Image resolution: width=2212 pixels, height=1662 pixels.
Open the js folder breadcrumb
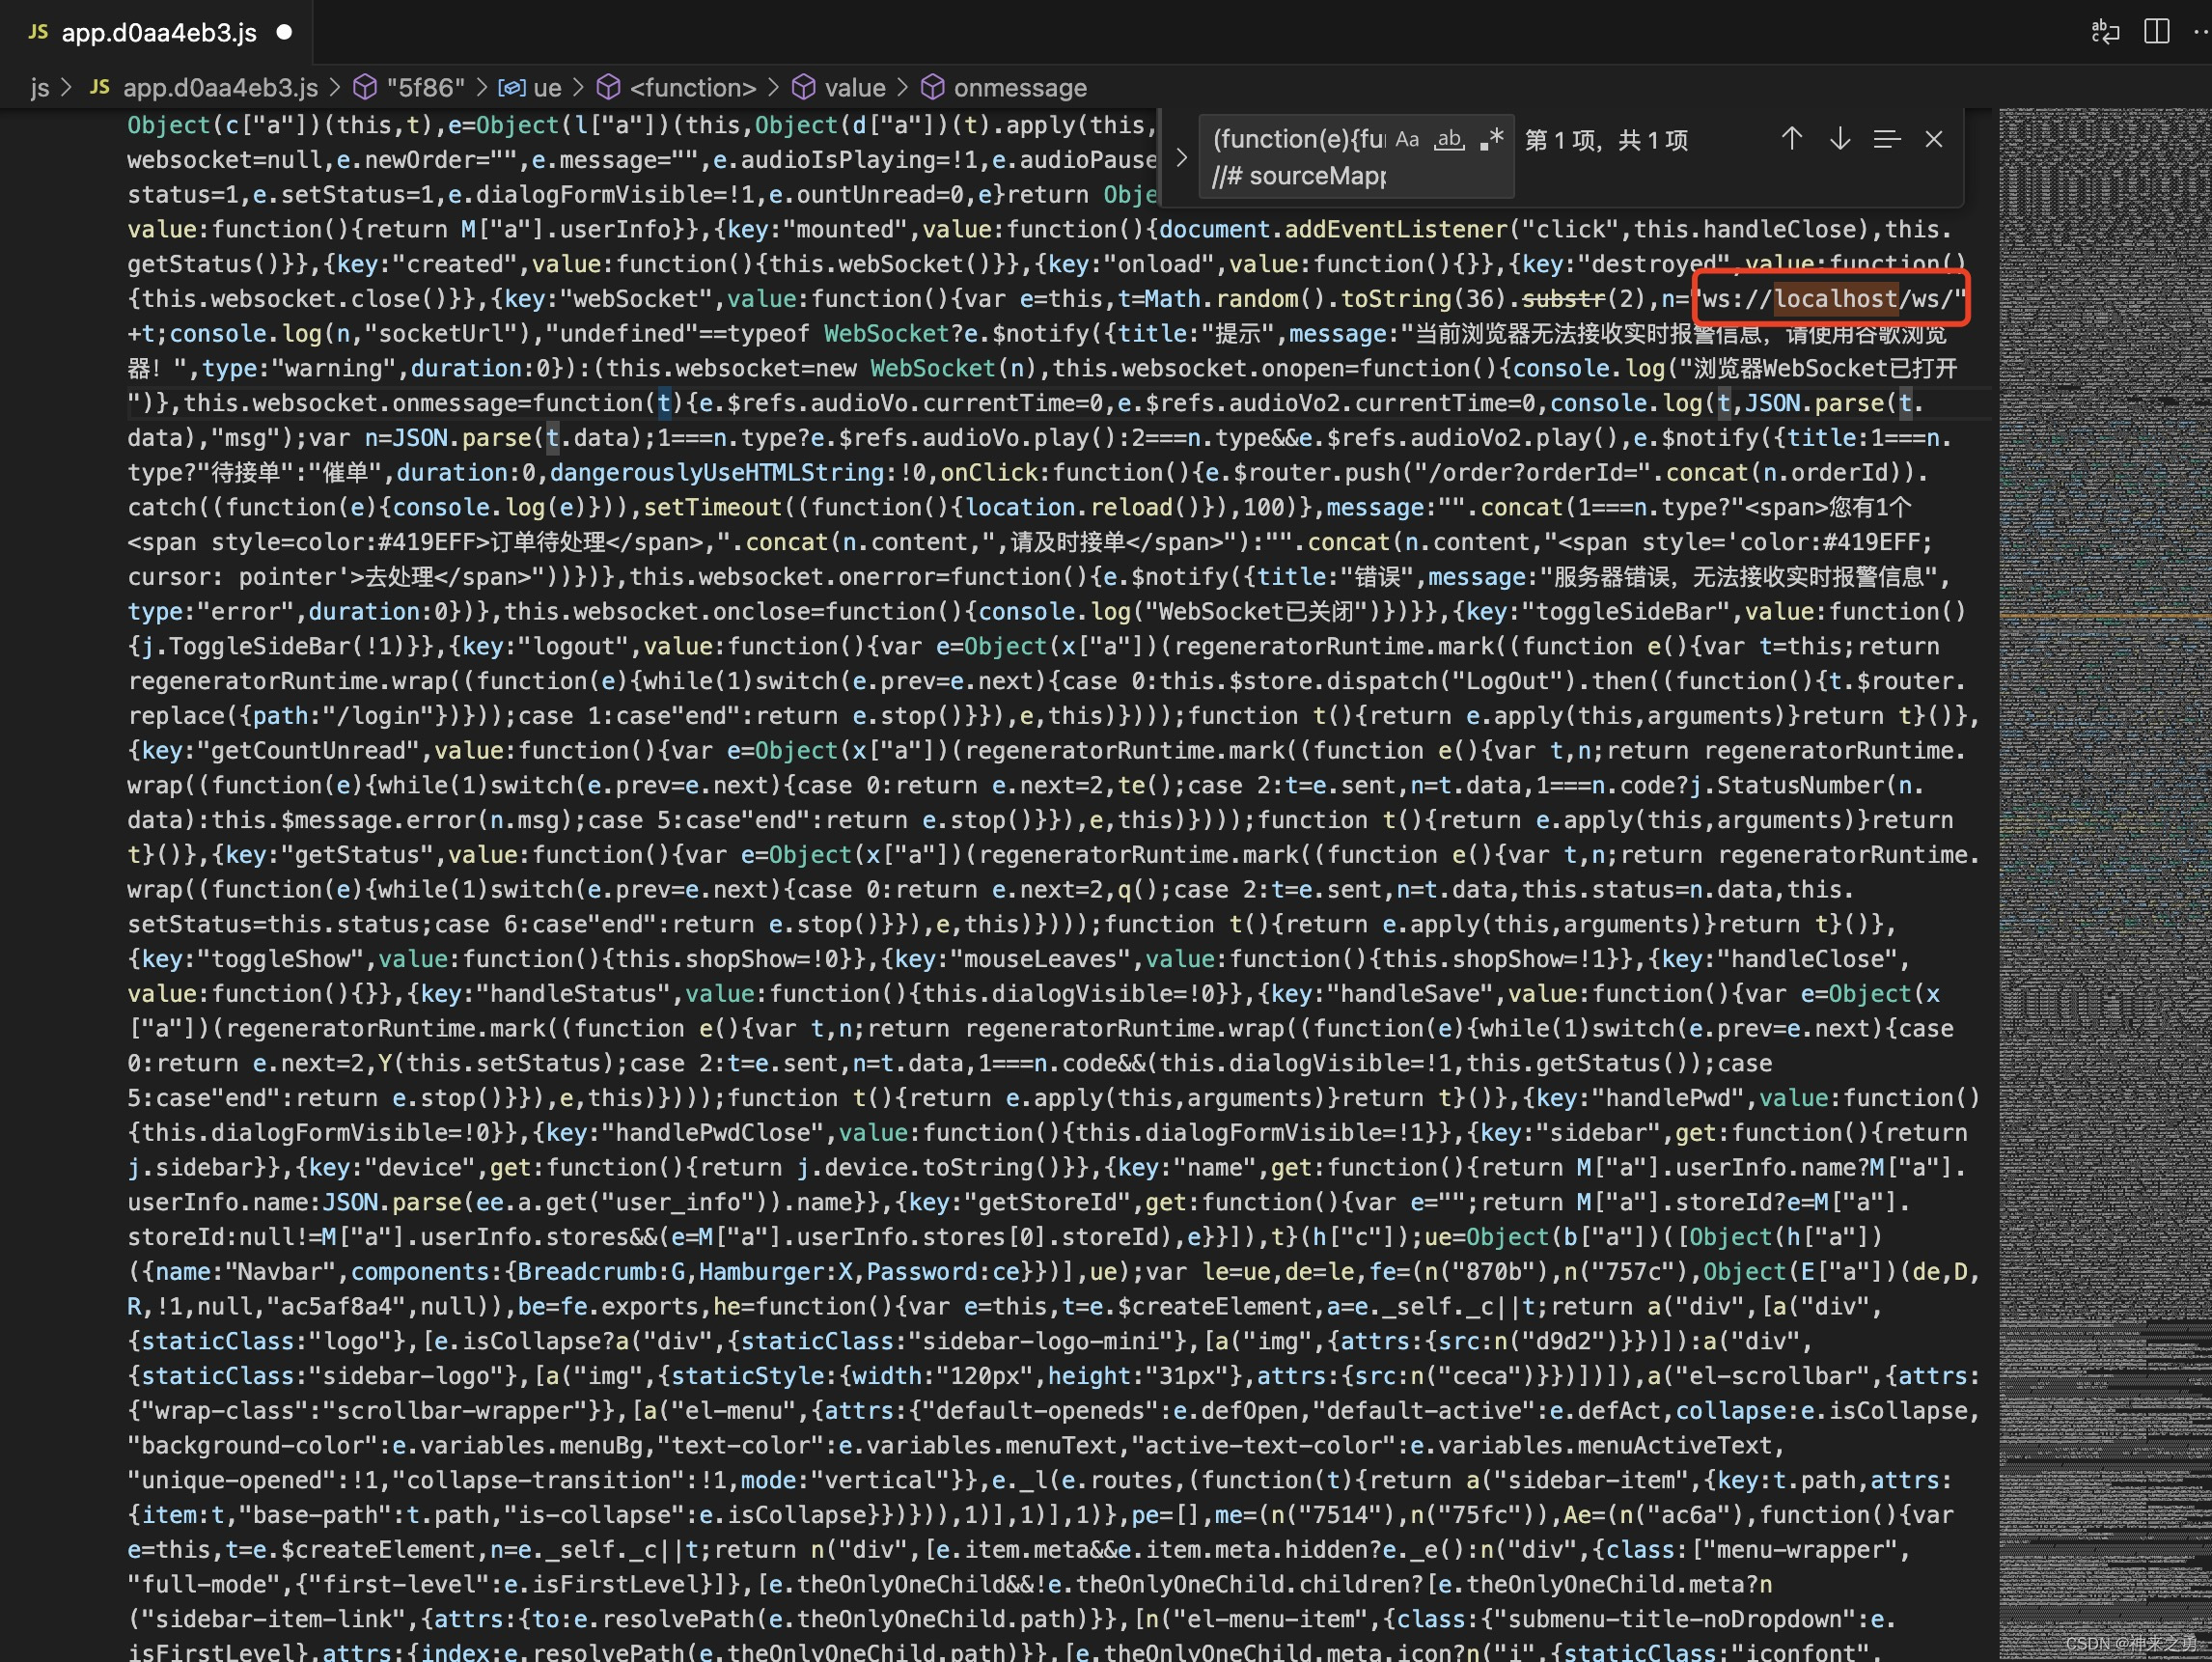[39, 88]
